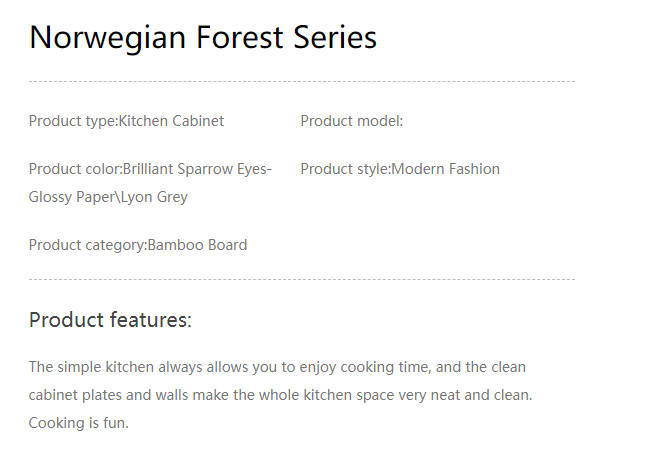The width and height of the screenshot is (651, 461).
Task: Click the dashed divider below the title
Action: pos(301,81)
